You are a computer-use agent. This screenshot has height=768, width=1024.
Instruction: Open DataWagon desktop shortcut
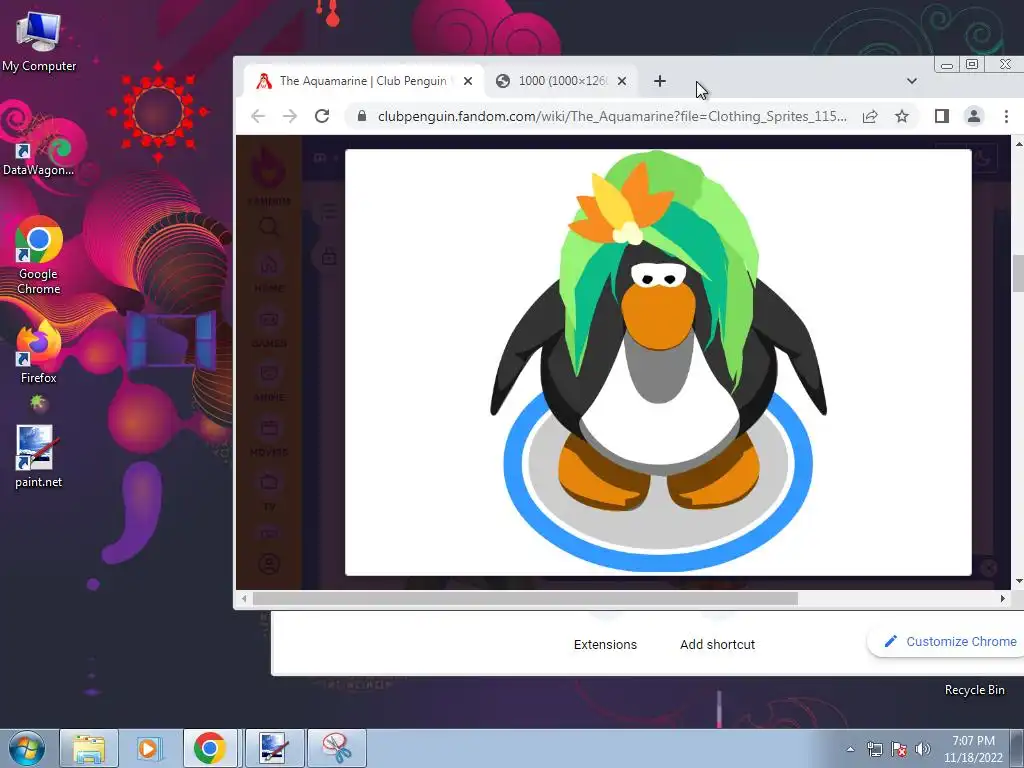[39, 152]
